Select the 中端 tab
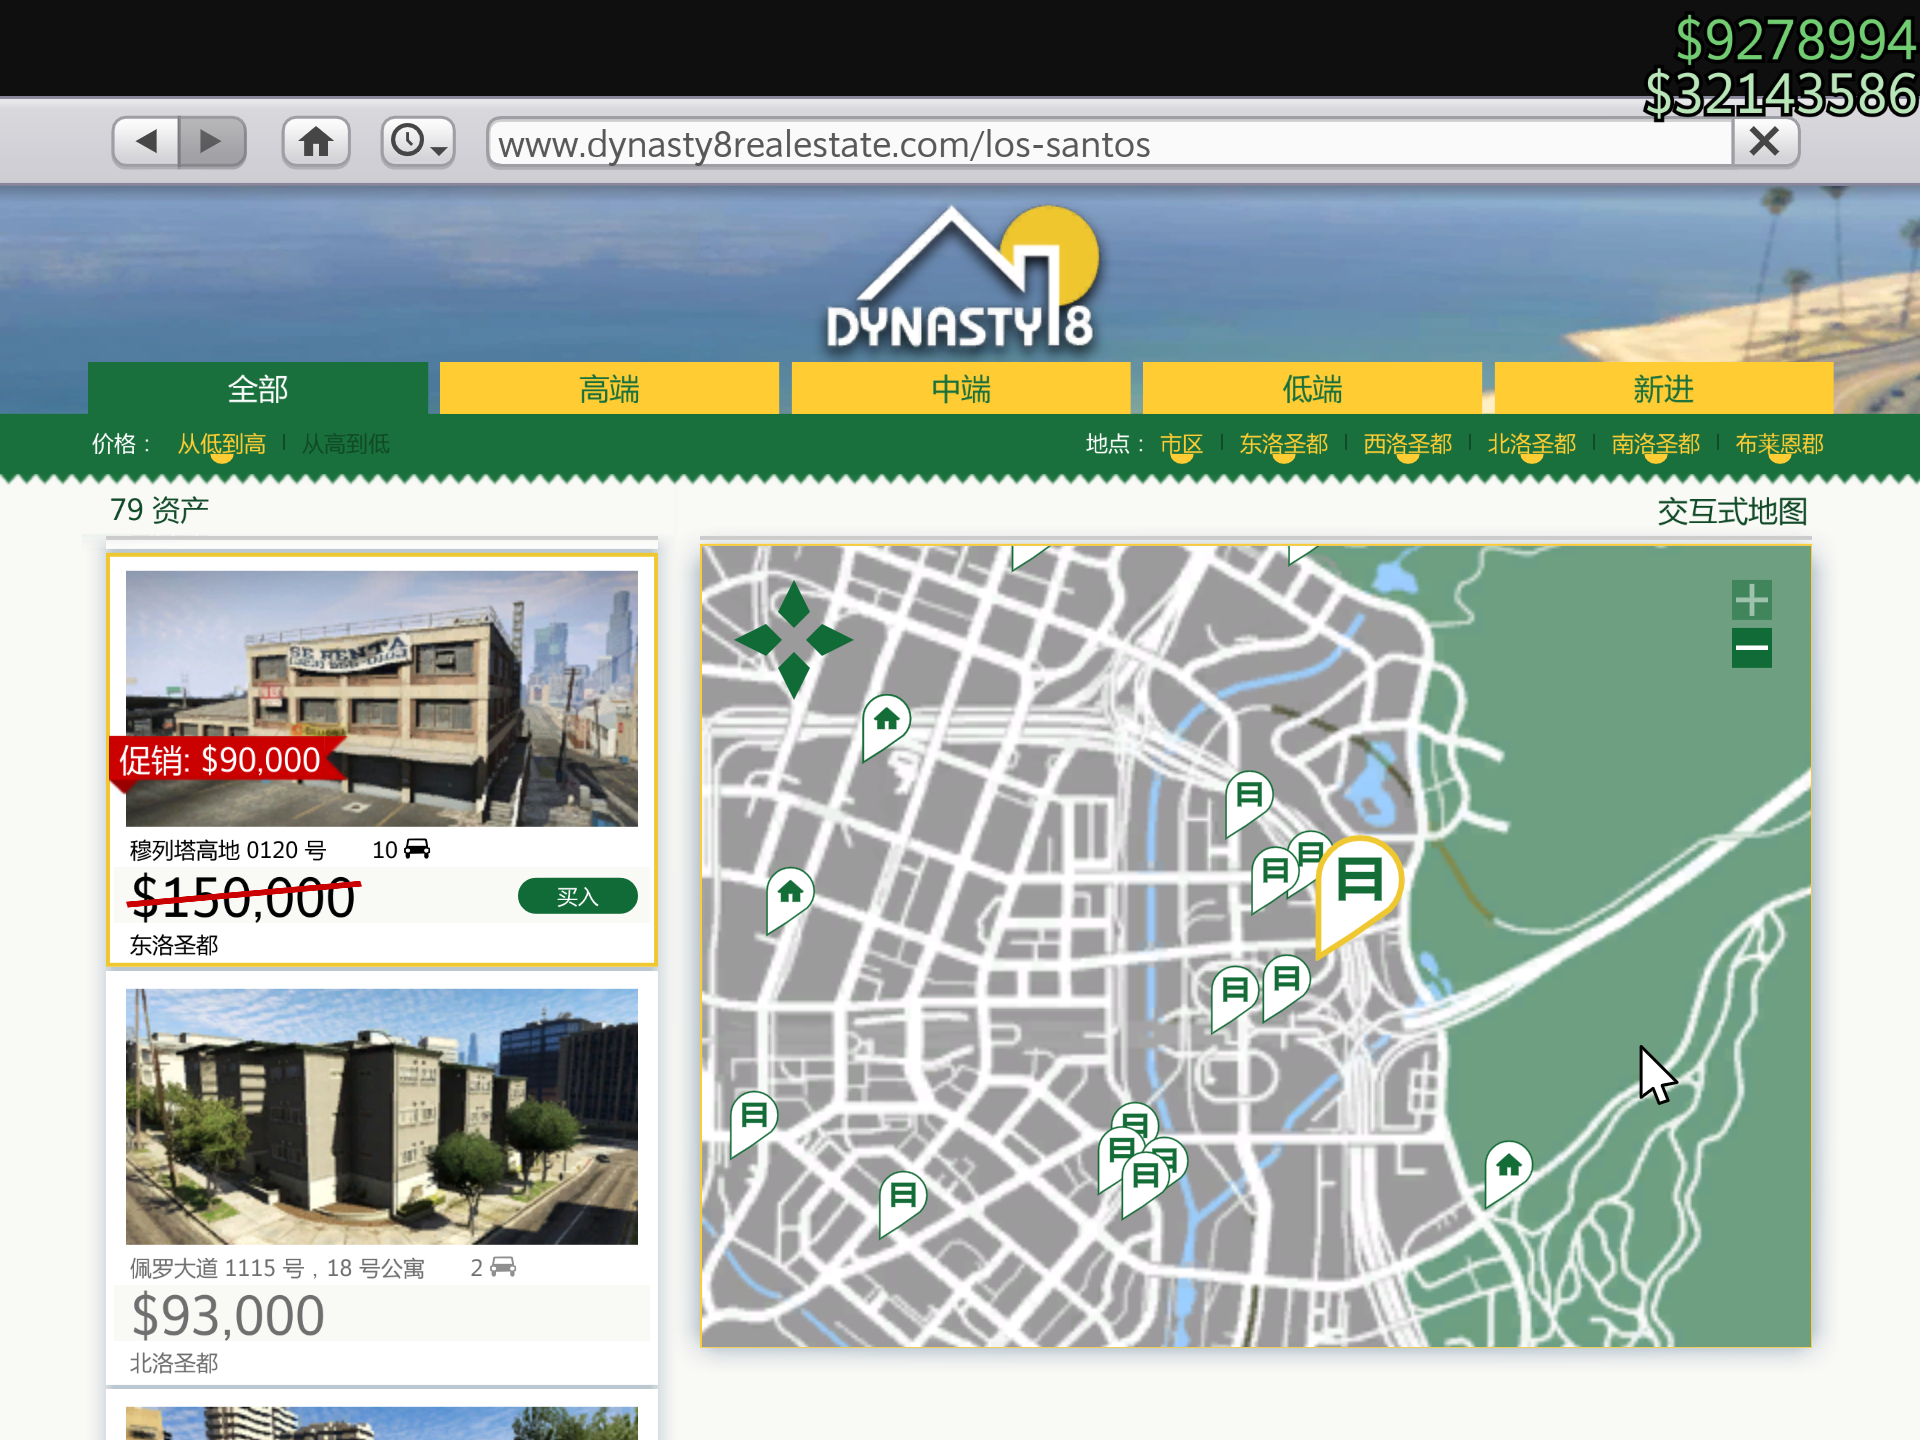 tap(961, 388)
